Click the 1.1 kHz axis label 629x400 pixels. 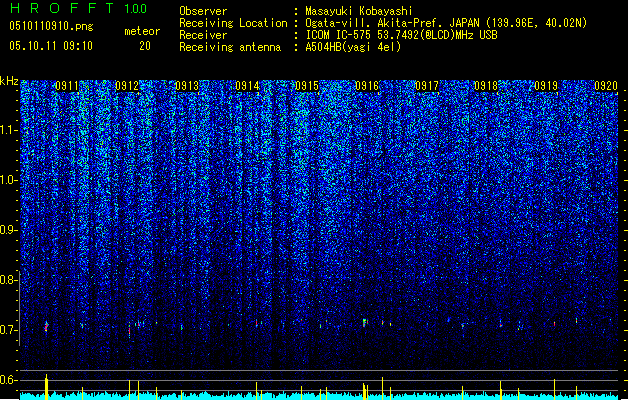[8, 130]
